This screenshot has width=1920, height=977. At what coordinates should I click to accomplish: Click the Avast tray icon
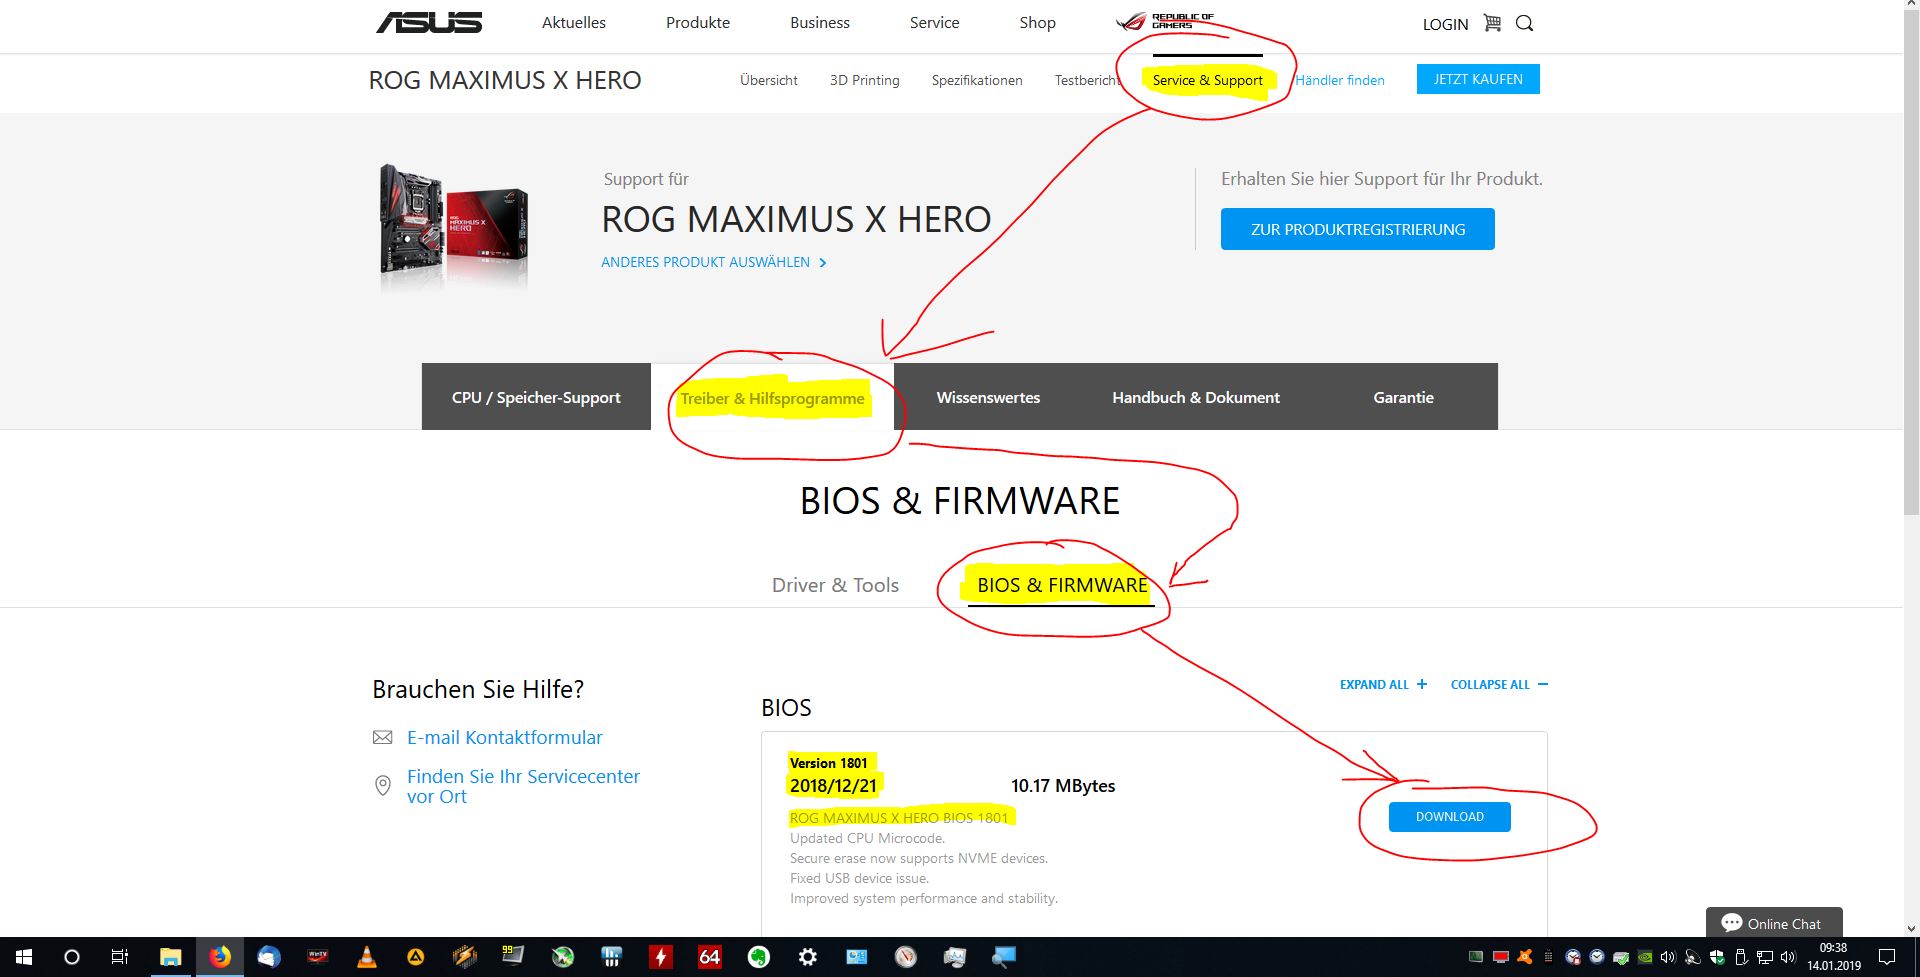(1525, 957)
